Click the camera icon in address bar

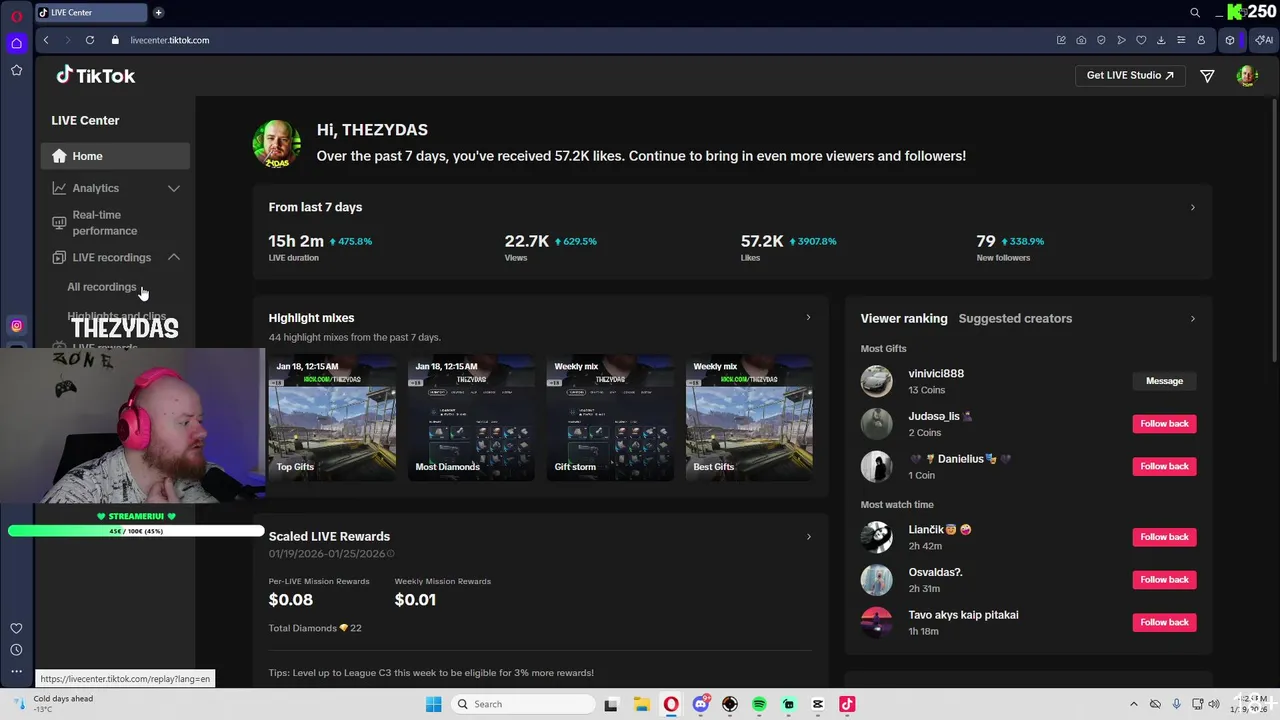[x=1081, y=40]
